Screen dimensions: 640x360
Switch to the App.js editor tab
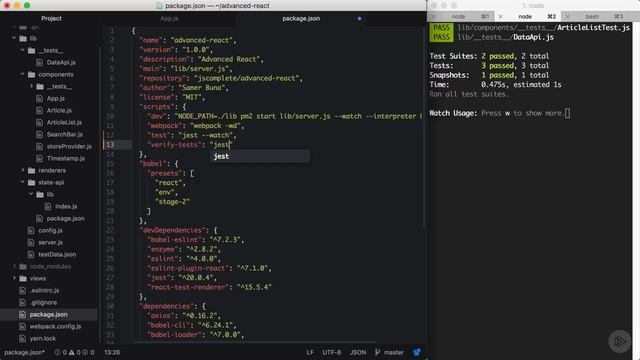(169, 18)
